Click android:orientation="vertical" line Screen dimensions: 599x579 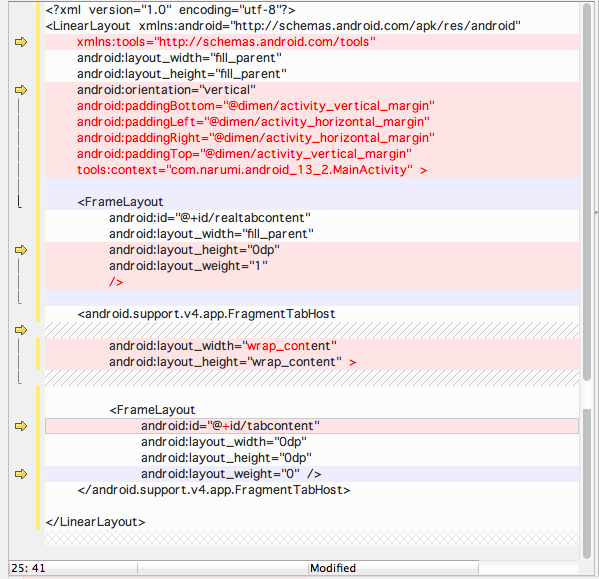pyautogui.click(x=166, y=90)
